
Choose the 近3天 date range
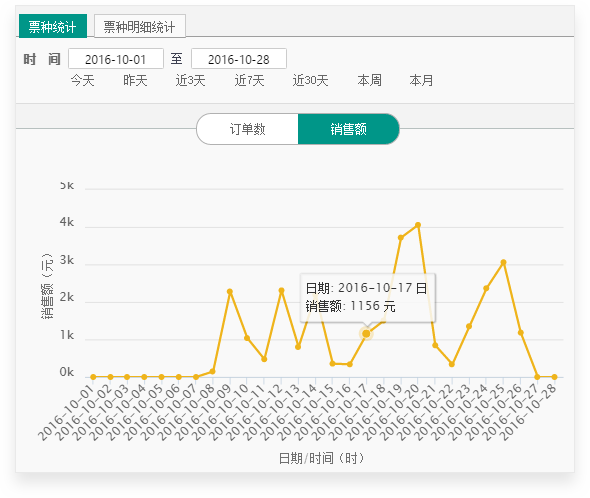(x=190, y=80)
